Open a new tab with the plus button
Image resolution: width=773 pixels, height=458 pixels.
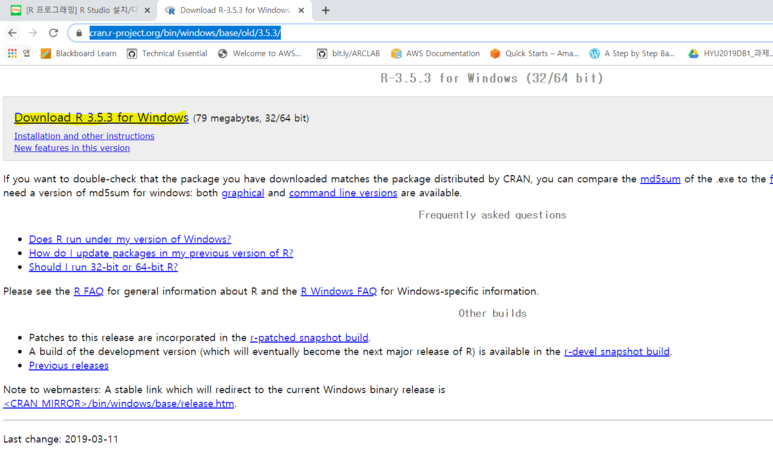point(325,10)
